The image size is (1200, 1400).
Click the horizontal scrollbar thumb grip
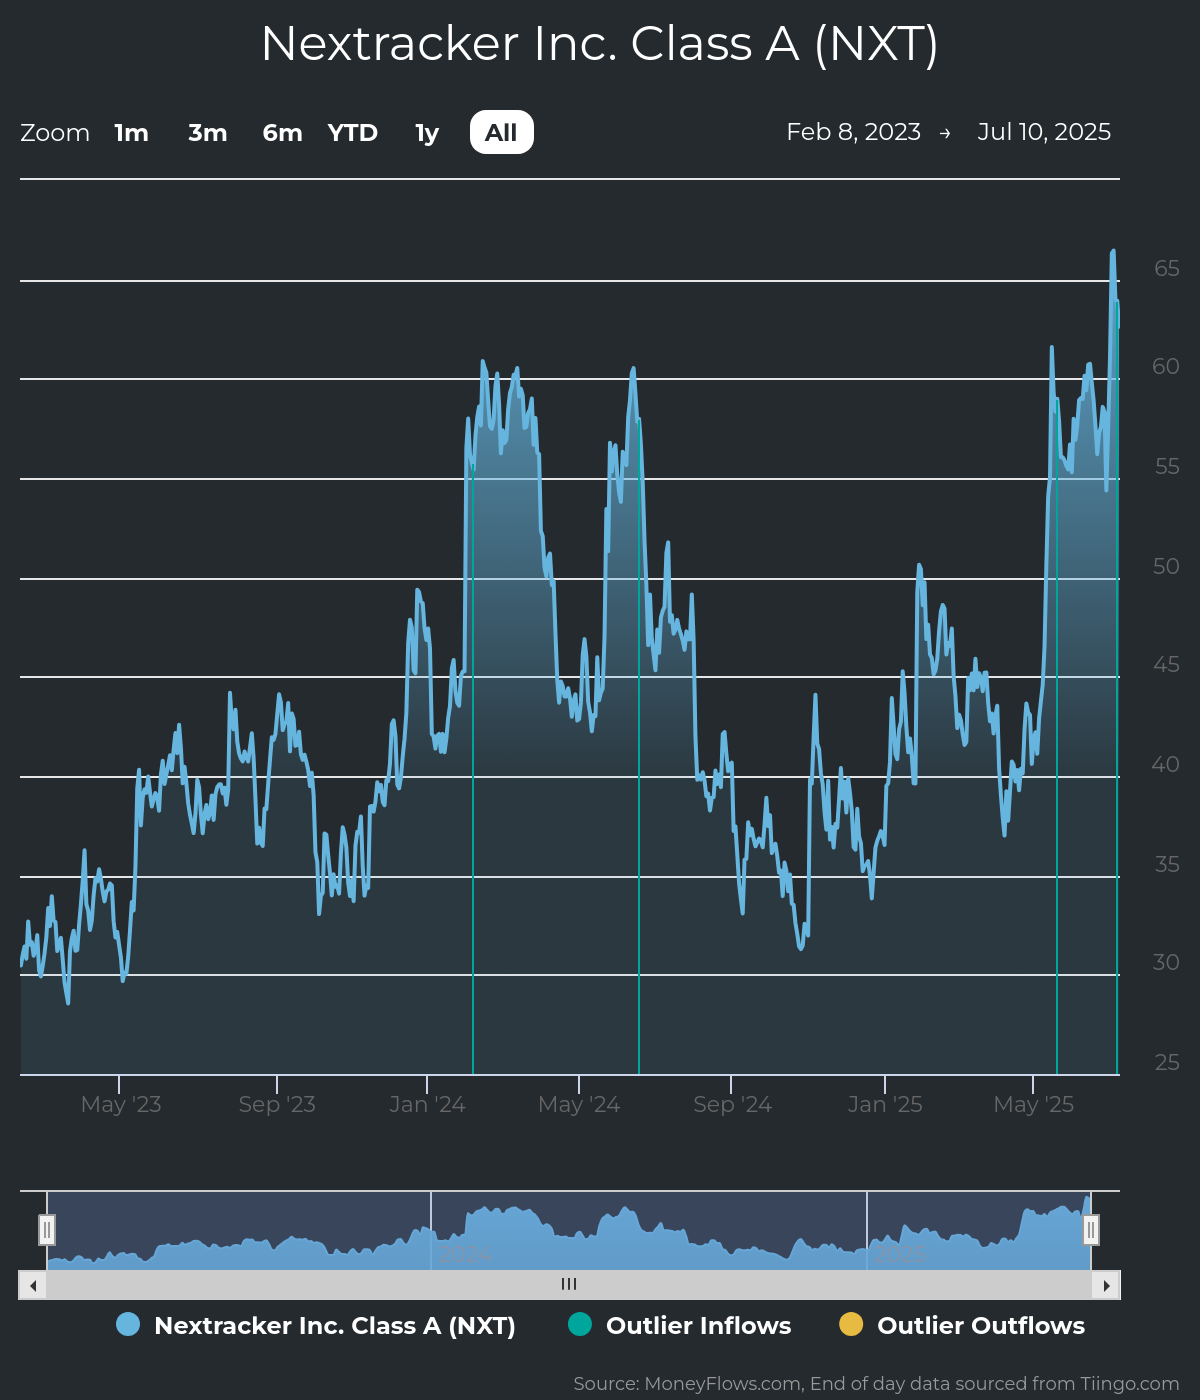[569, 1284]
